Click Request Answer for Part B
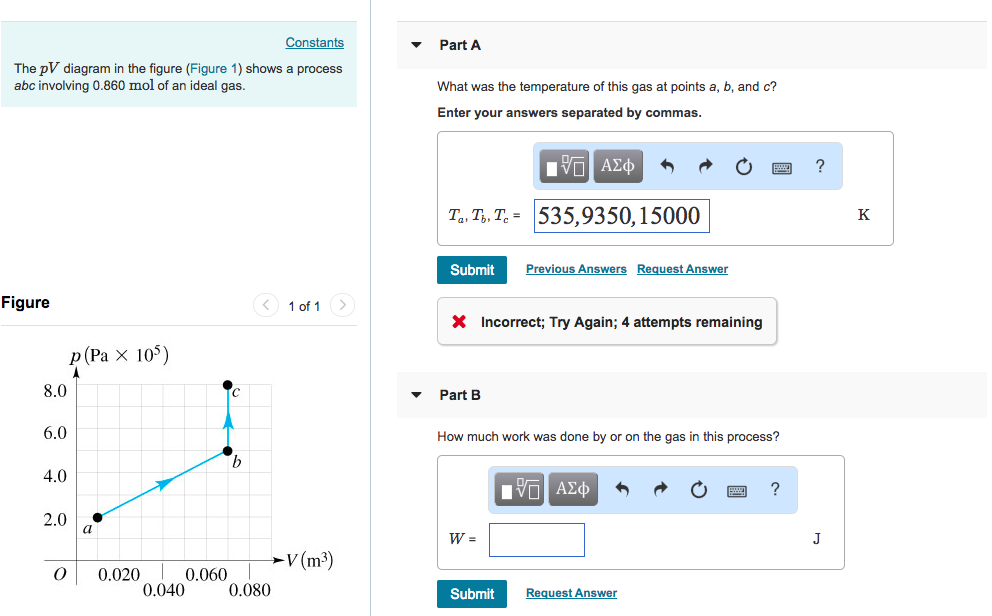 (x=571, y=592)
